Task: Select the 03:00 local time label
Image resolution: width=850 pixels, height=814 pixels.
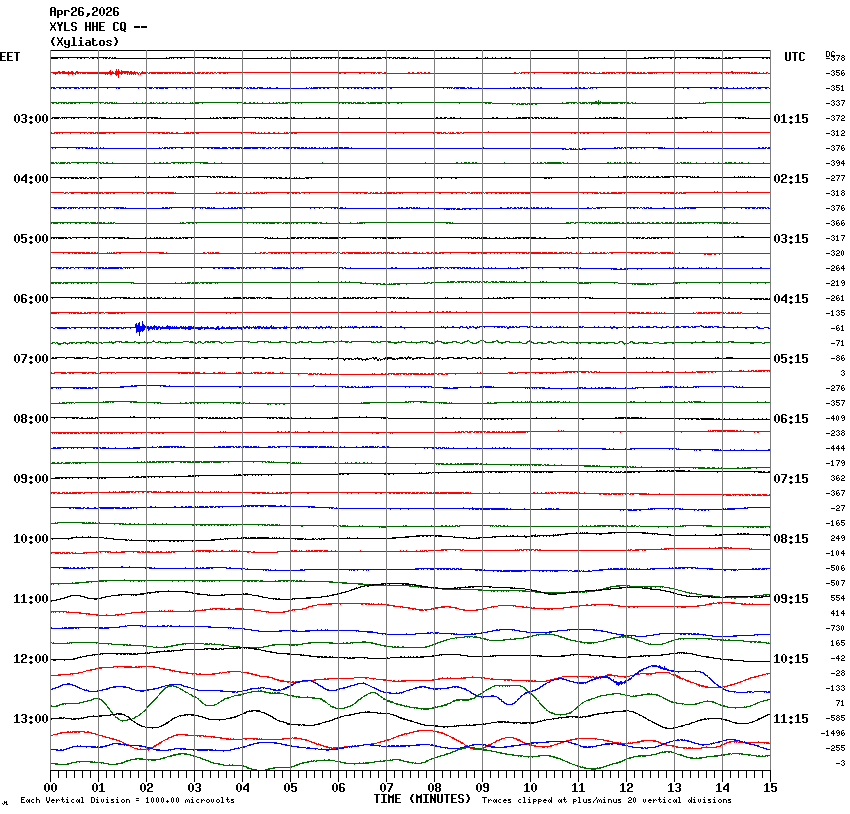Action: pos(30,119)
